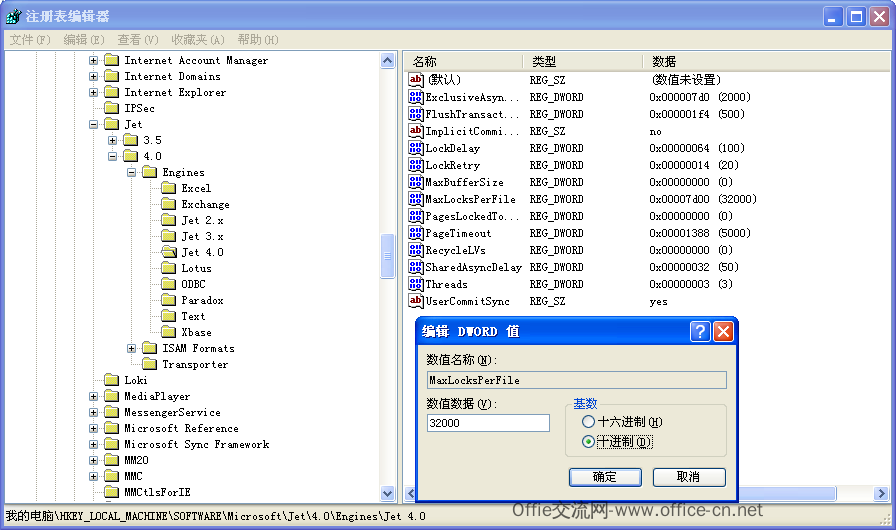This screenshot has width=896, height=530.
Task: Click the LockDelay DWORD value icon
Action: click(x=415, y=148)
